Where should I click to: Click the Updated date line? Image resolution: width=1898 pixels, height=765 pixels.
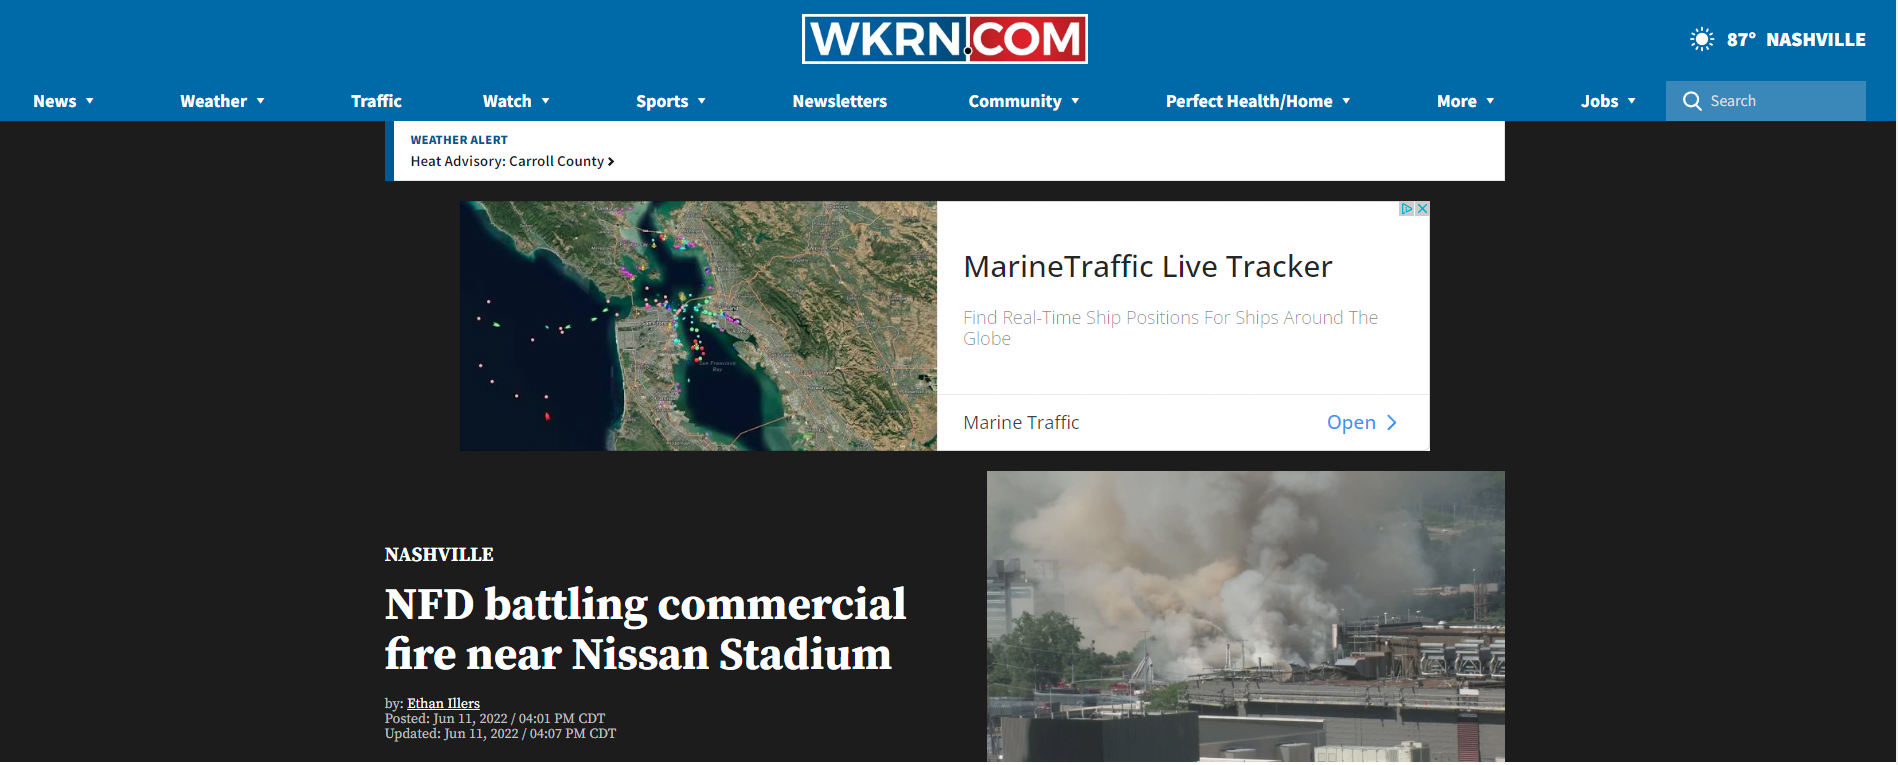click(500, 734)
